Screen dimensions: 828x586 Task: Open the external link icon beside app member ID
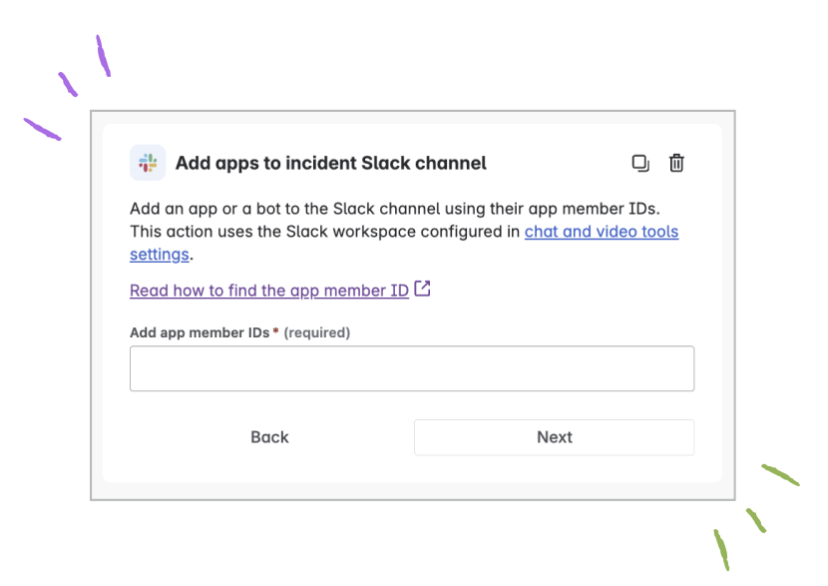[422, 289]
